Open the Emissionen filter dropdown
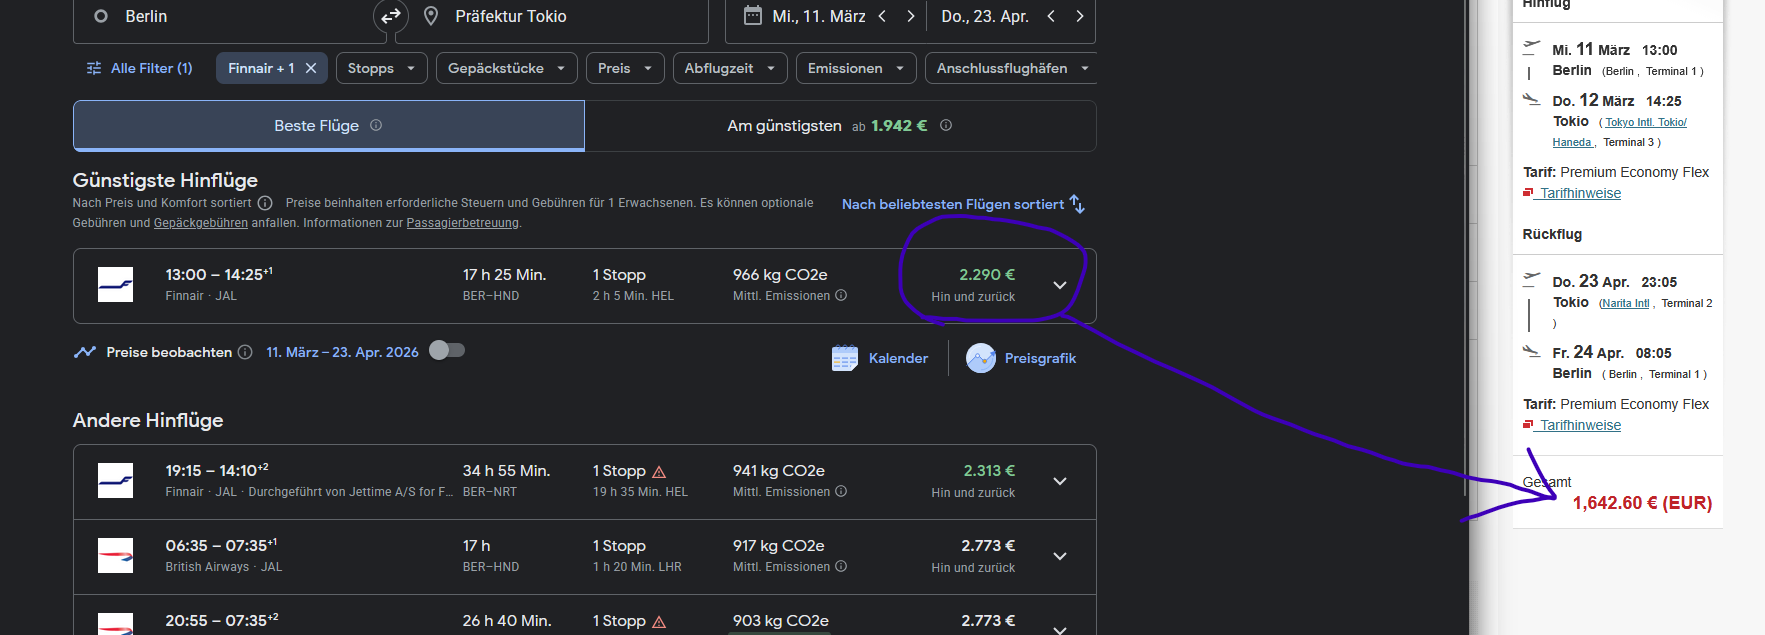This screenshot has width=1765, height=635. coord(856,68)
